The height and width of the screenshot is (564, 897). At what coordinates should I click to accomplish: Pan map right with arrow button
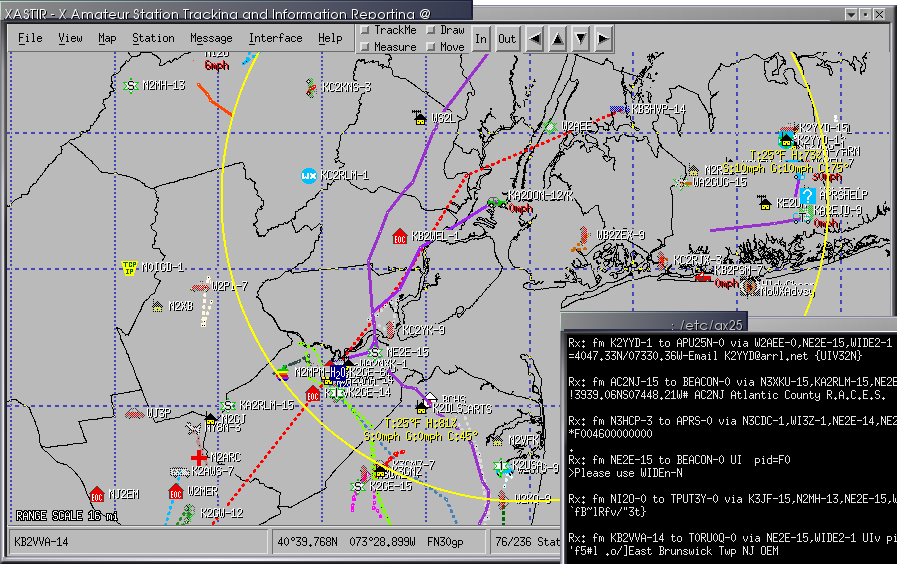click(603, 39)
